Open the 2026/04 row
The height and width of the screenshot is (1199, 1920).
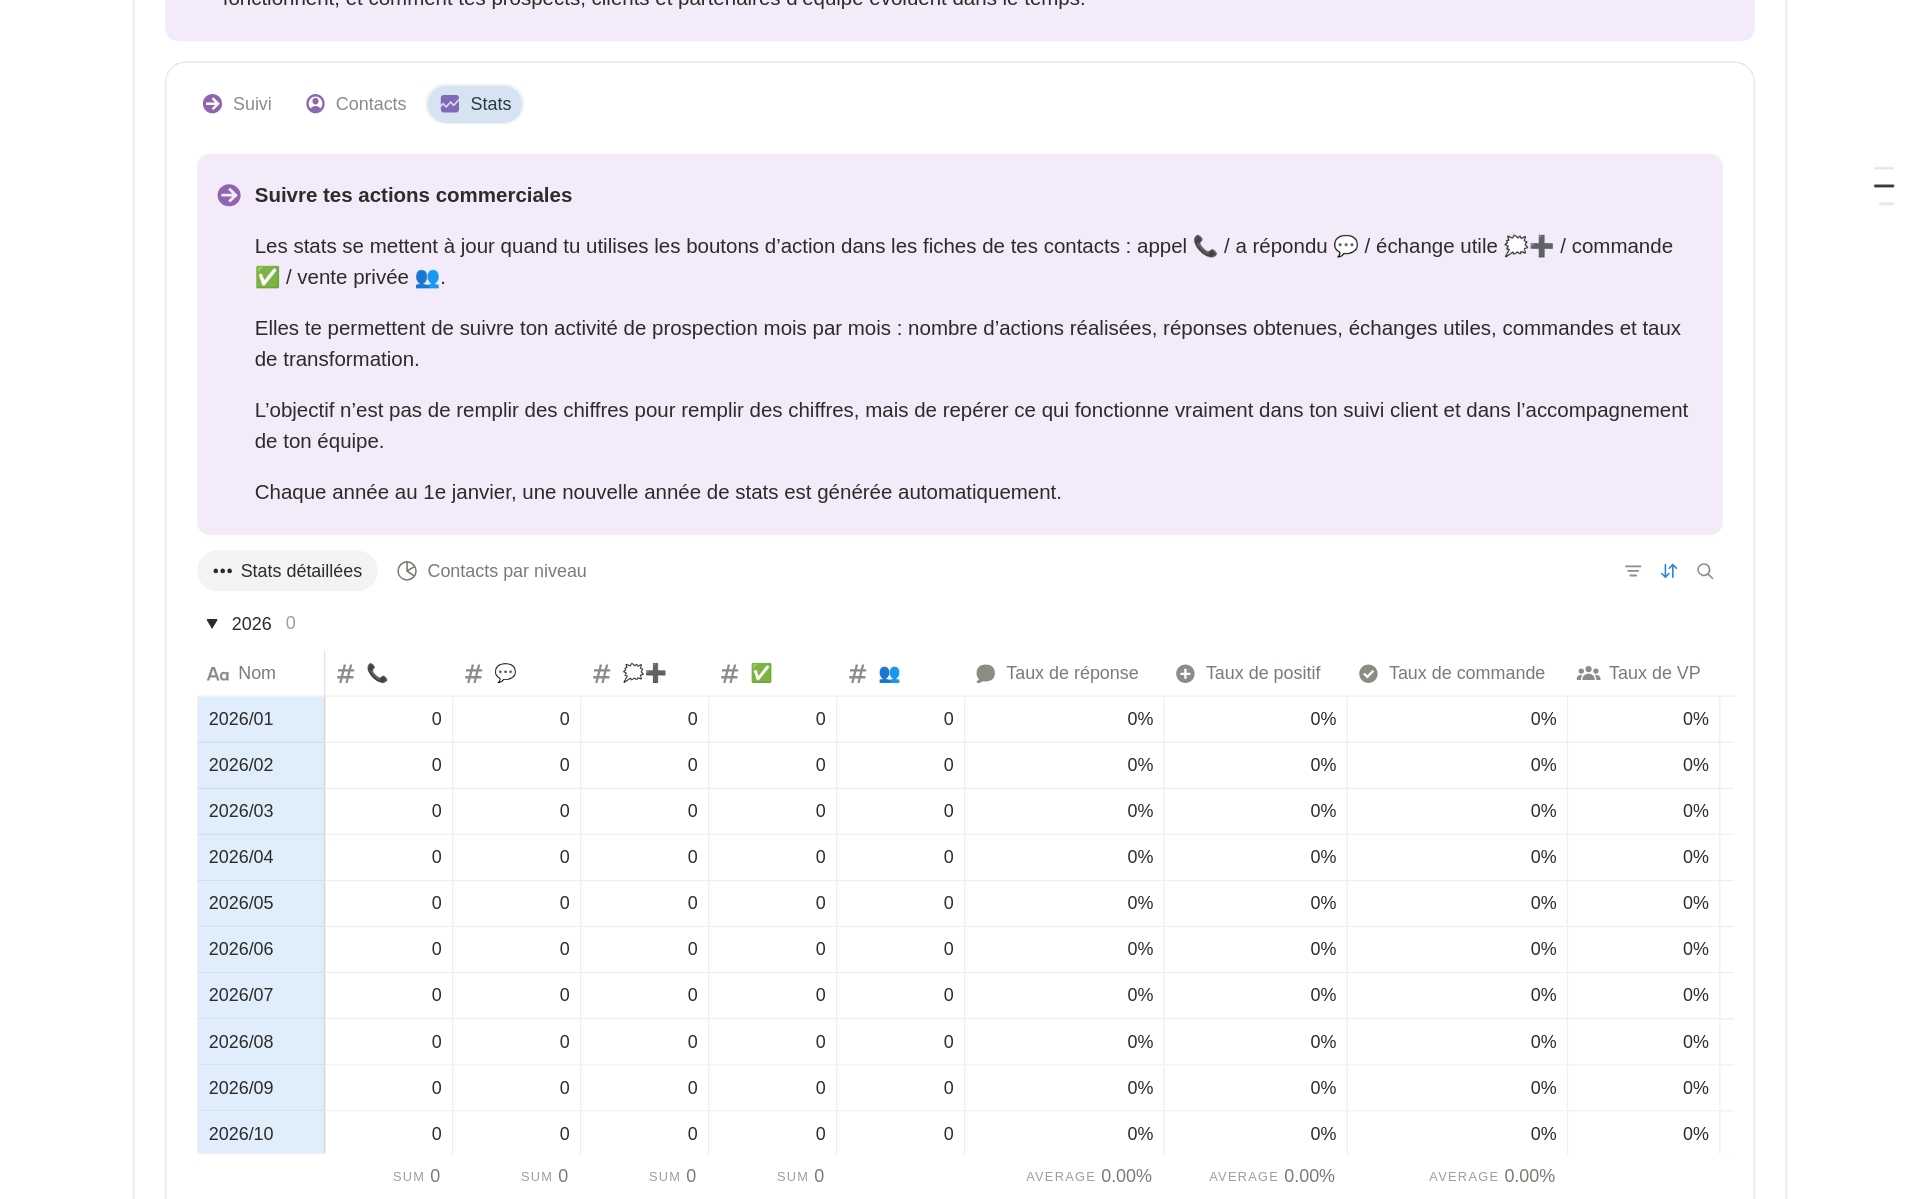tap(261, 857)
